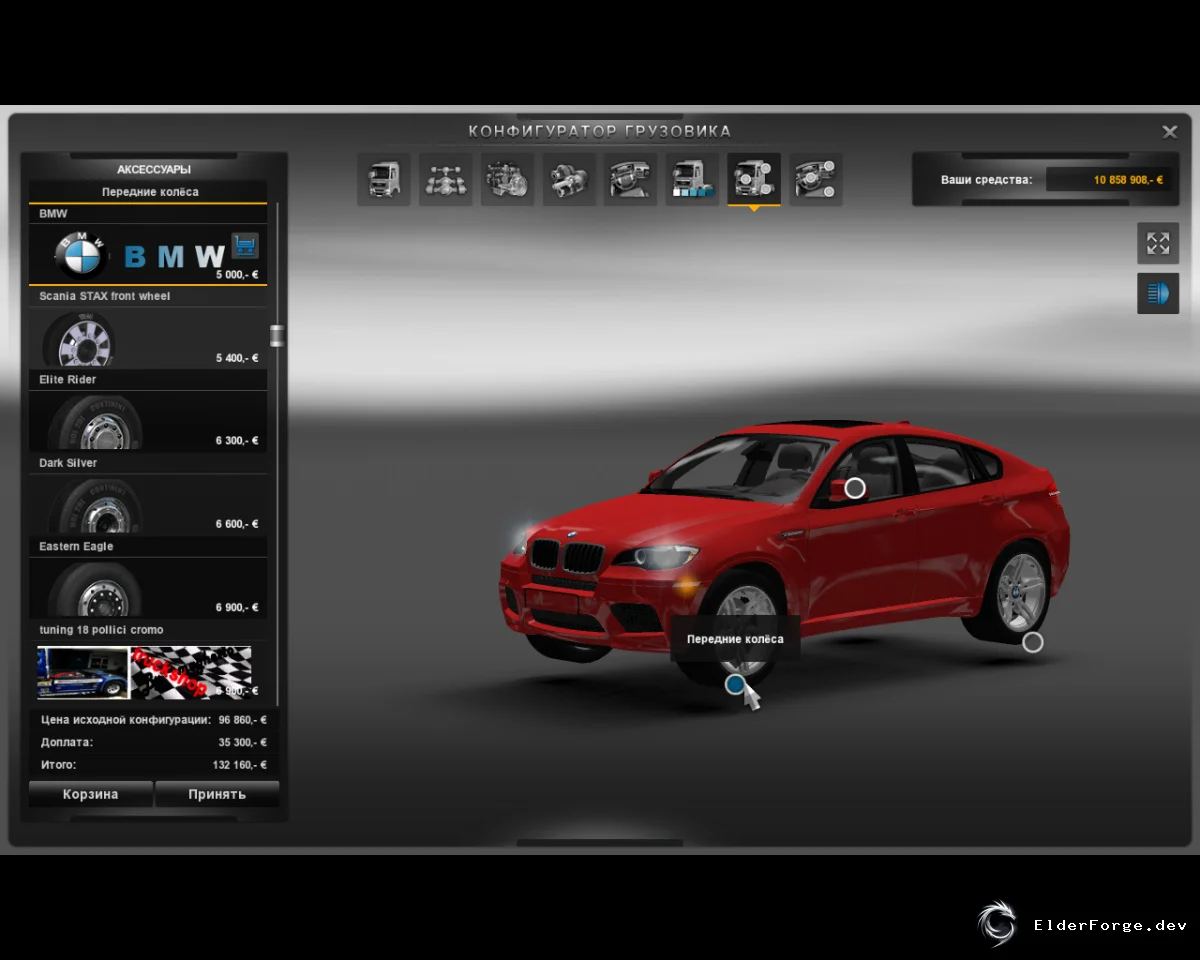Click the Elite Rider name label

[68, 380]
